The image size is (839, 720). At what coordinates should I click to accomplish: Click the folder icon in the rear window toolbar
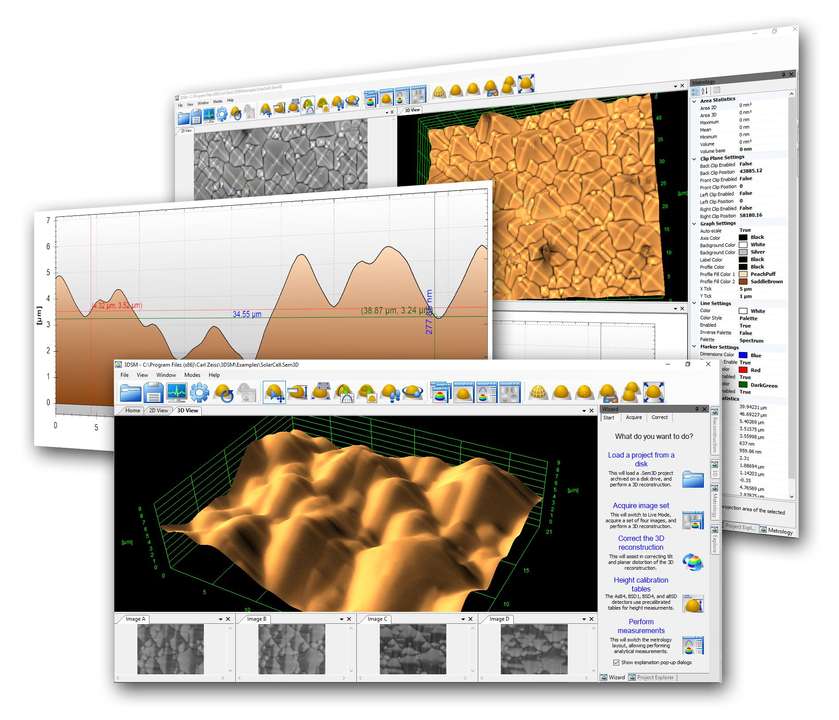click(x=184, y=118)
